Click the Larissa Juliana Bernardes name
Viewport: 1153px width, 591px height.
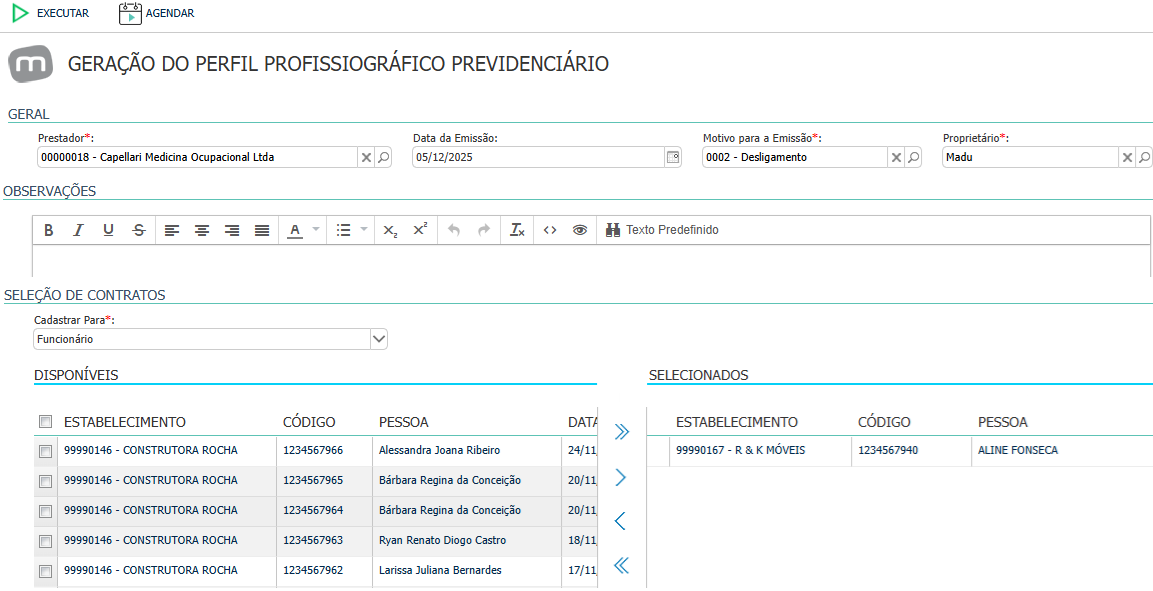pos(440,570)
